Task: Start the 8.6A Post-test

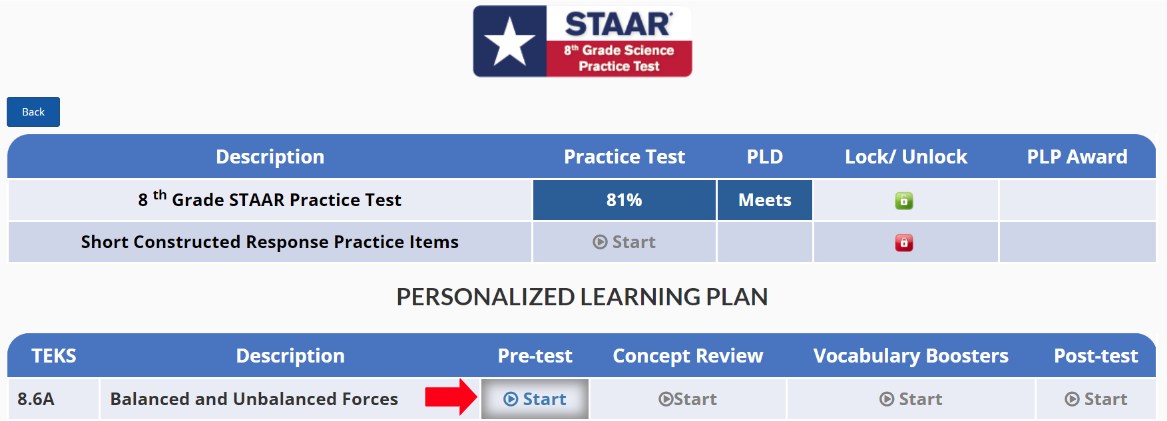Action: (x=1096, y=399)
